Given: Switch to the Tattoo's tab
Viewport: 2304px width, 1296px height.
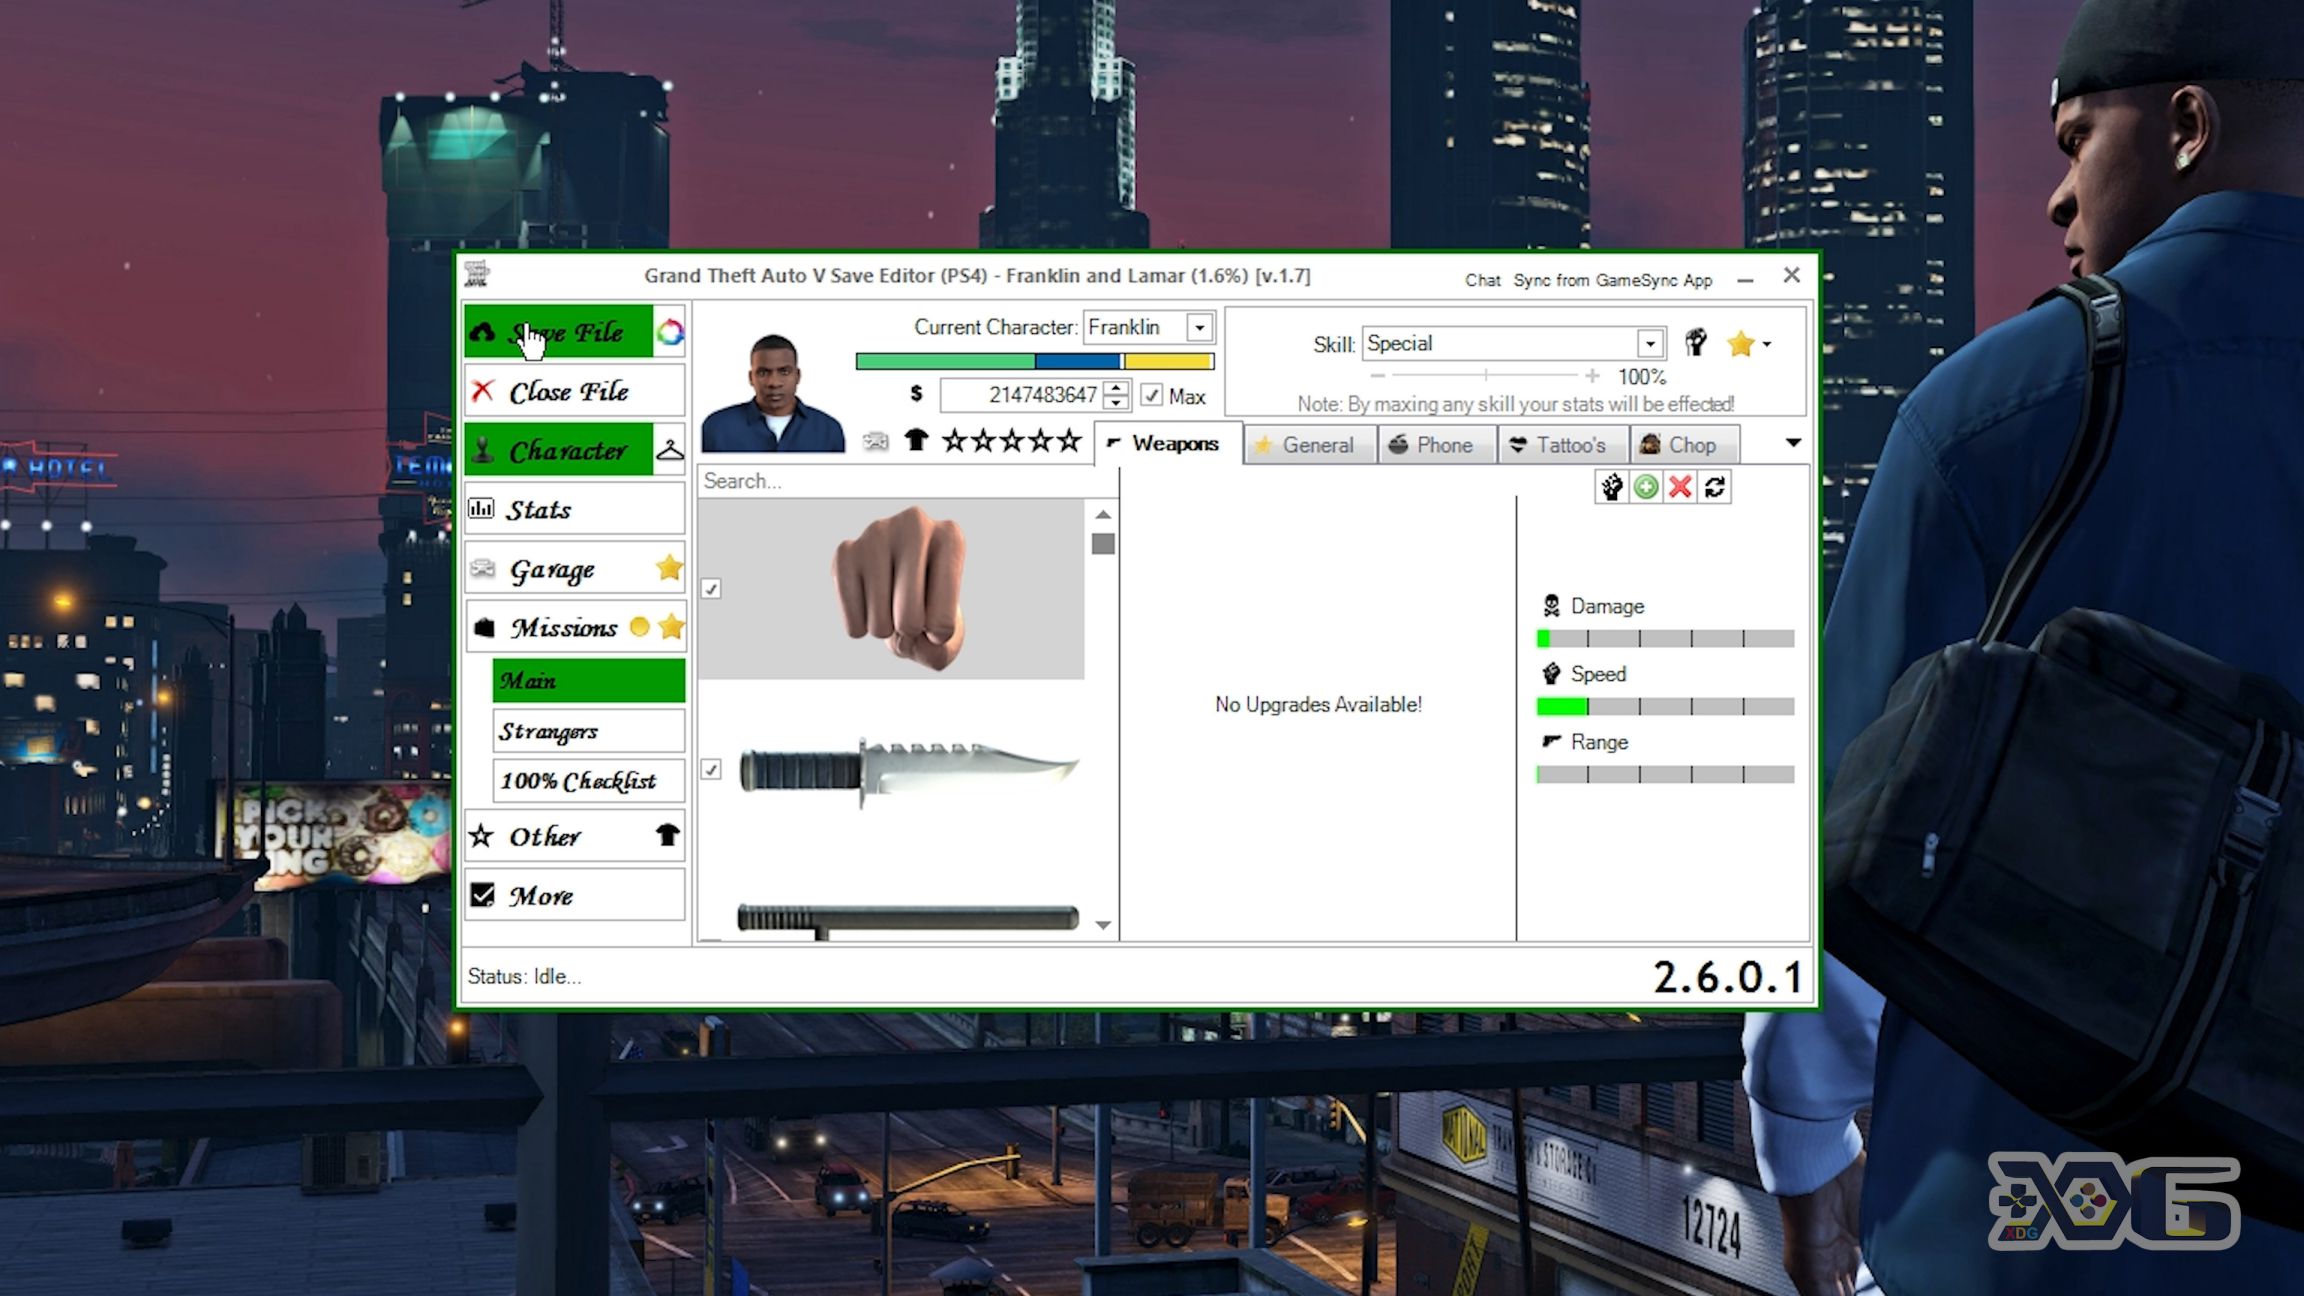Looking at the screenshot, I should 1563,445.
